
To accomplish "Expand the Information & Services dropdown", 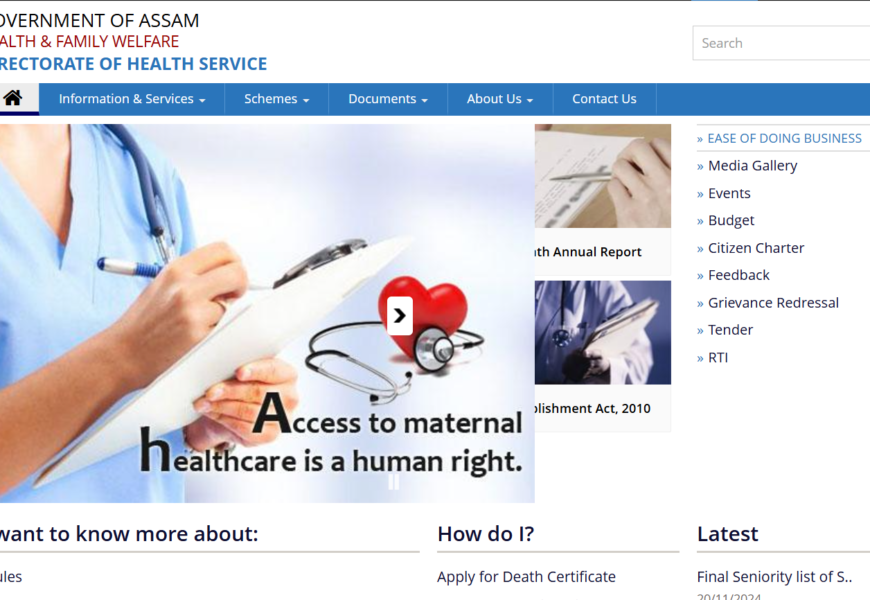I will point(132,99).
